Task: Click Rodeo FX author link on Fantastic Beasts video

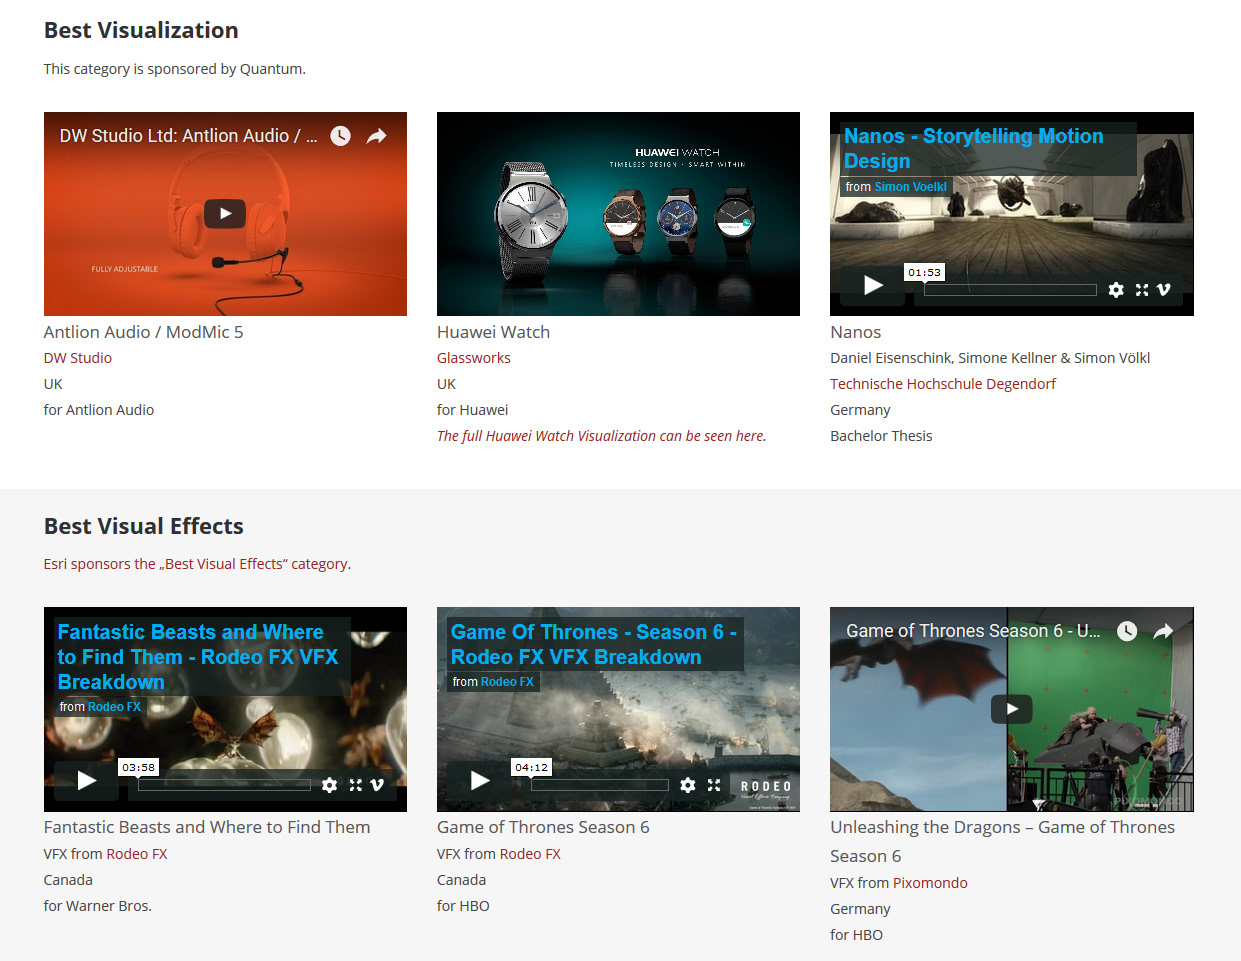Action: point(114,707)
